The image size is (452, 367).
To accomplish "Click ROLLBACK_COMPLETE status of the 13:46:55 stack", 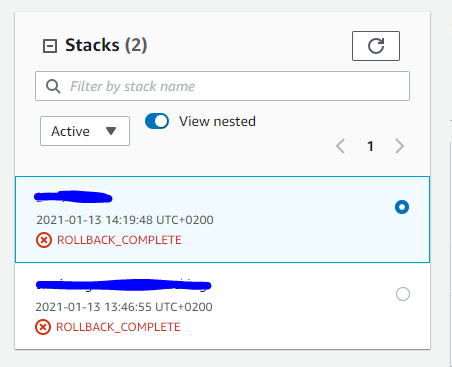I will tap(118, 327).
